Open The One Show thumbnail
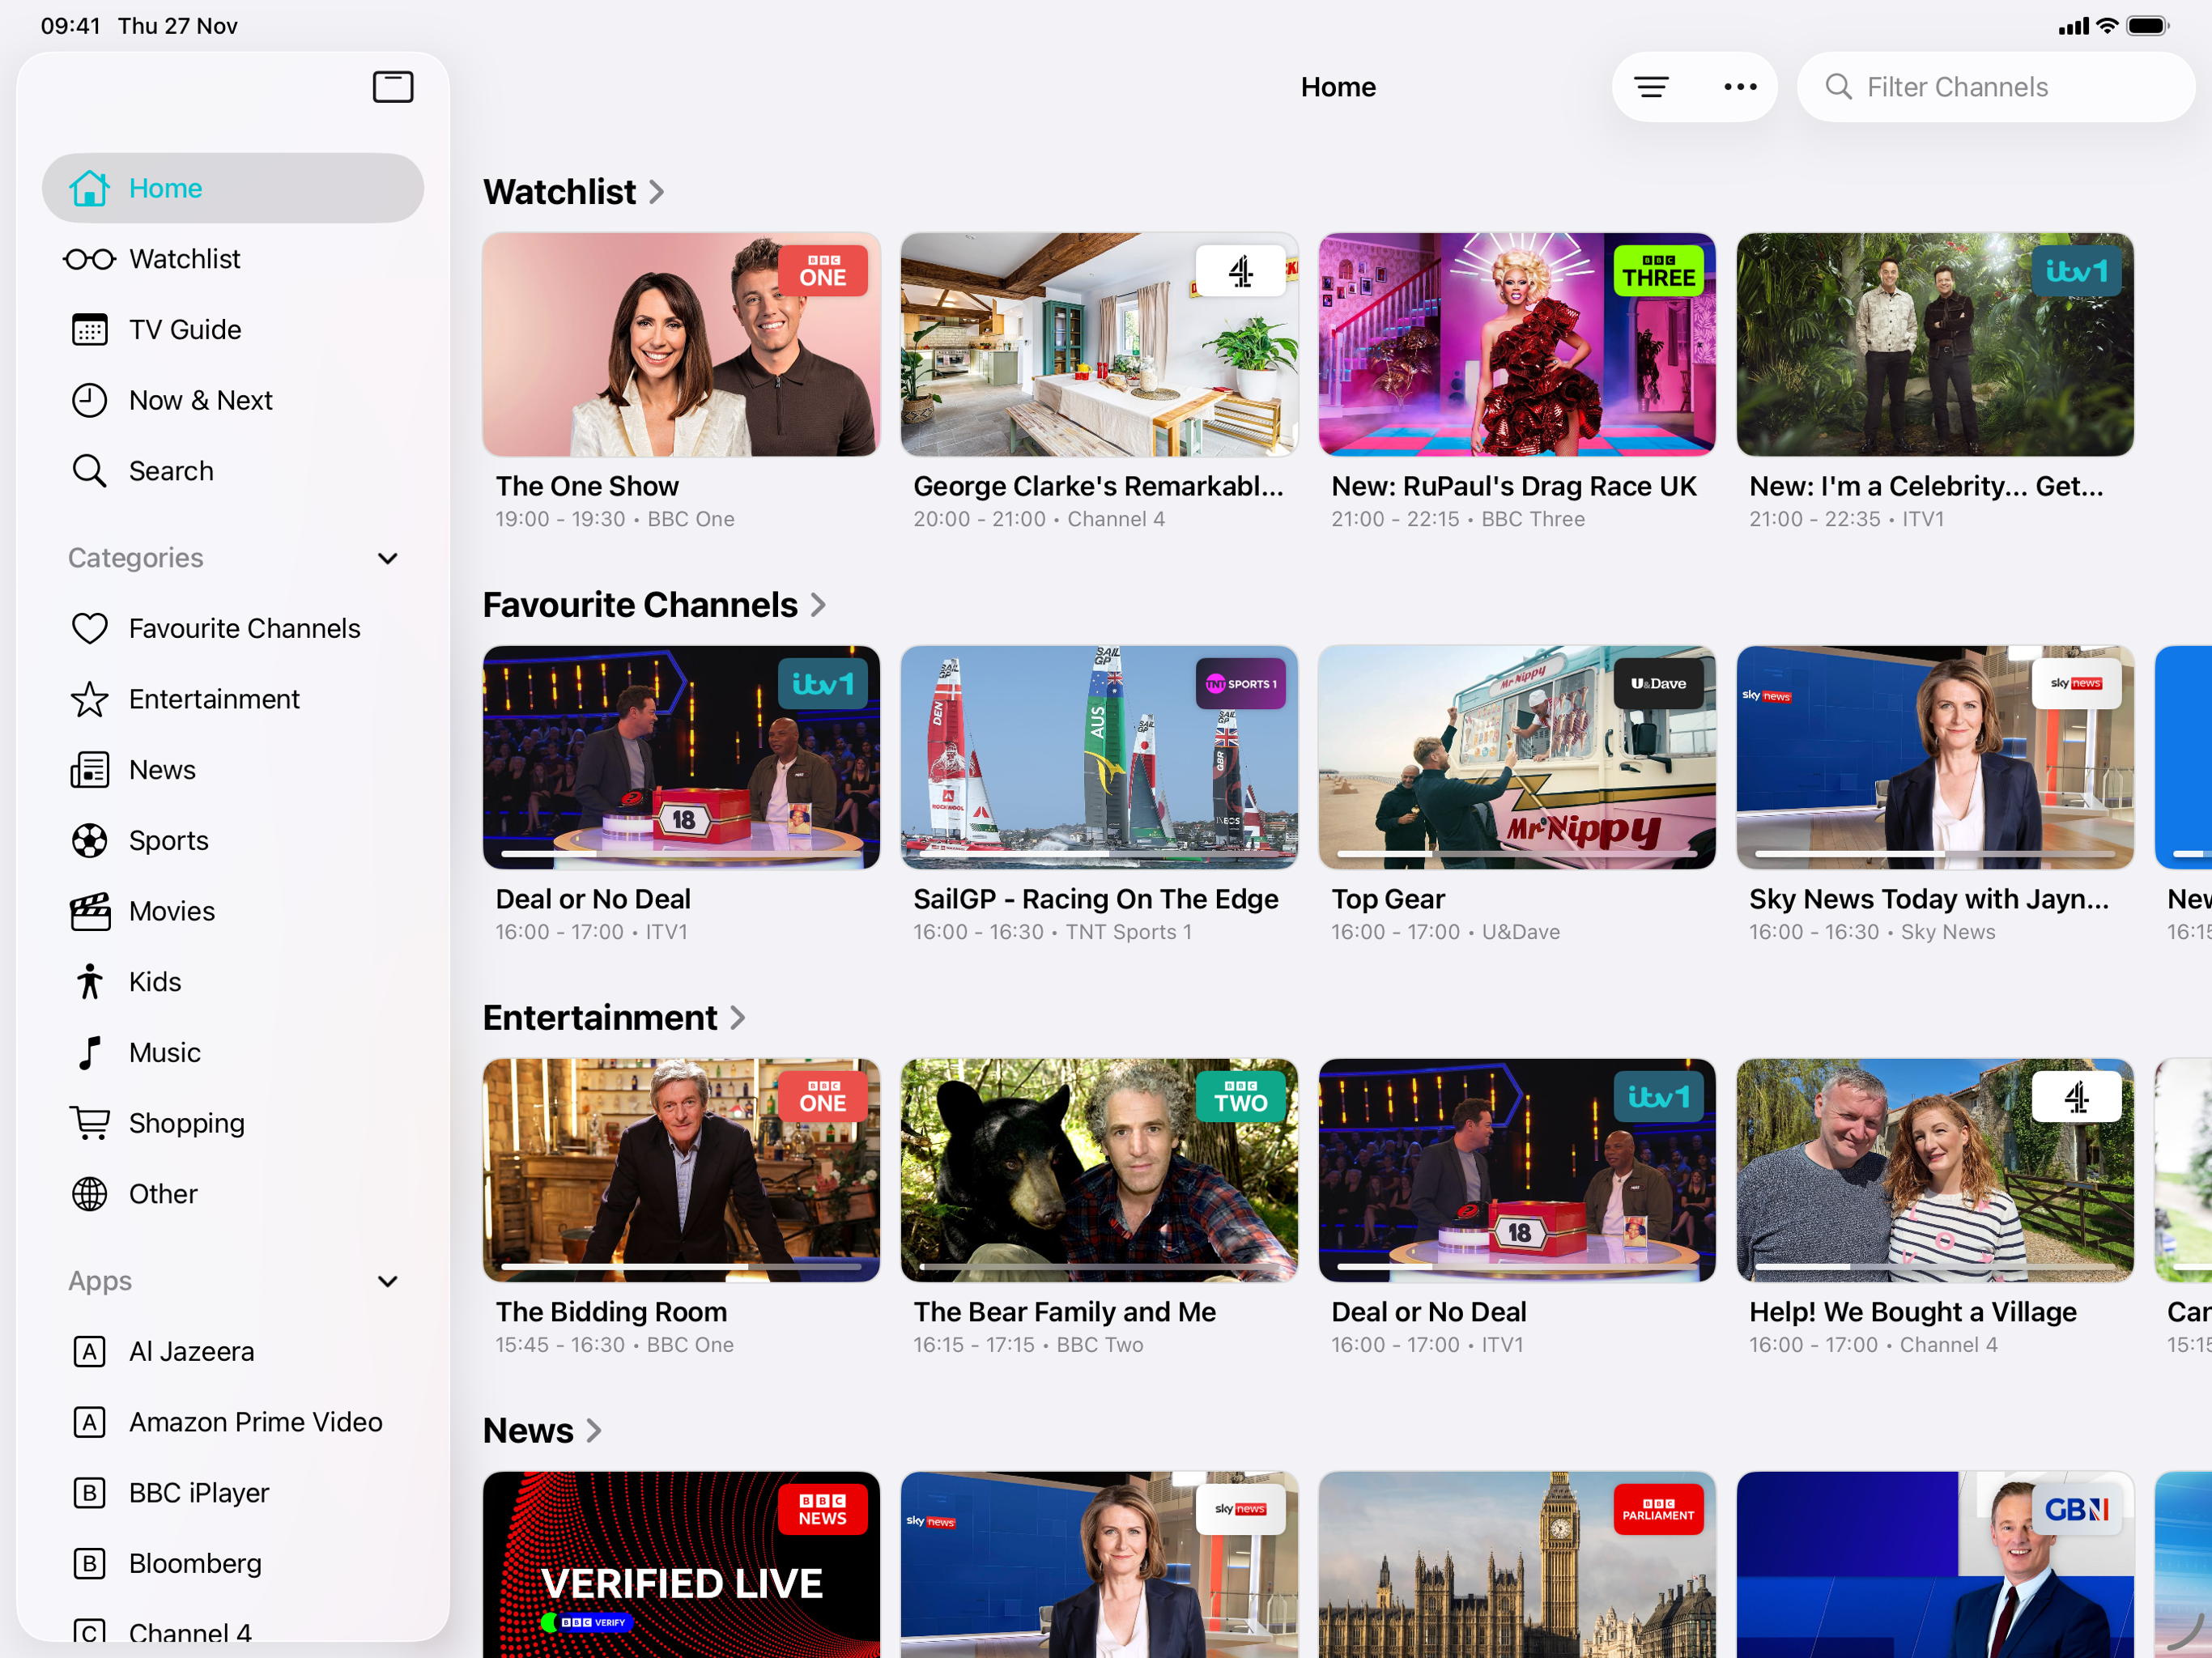Image resolution: width=2212 pixels, height=1658 pixels. tap(680, 345)
